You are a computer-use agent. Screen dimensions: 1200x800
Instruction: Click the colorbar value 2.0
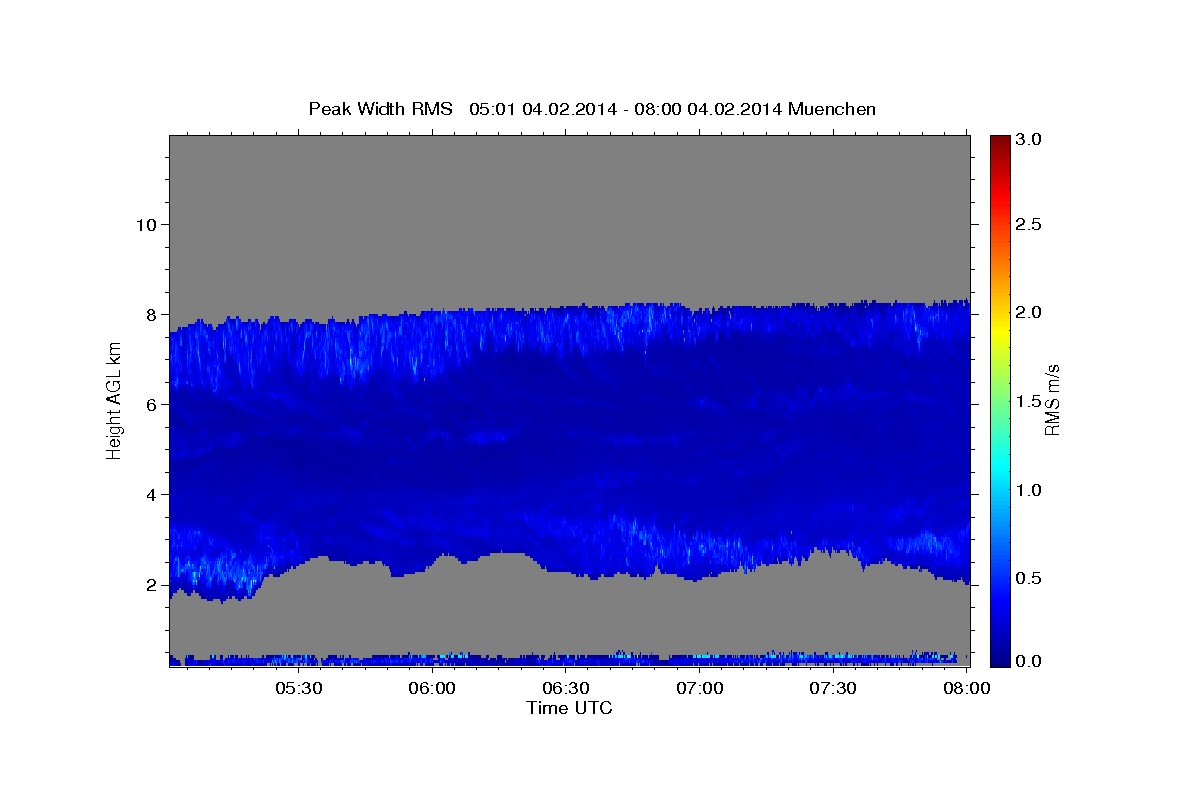(1028, 312)
